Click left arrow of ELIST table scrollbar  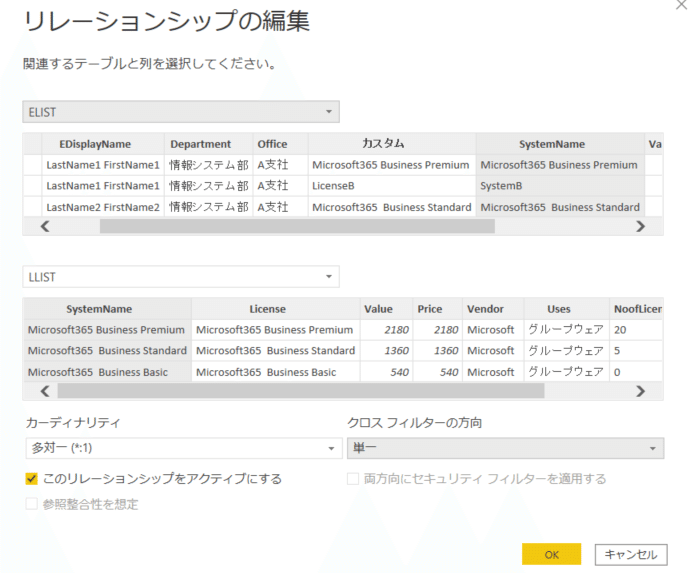45,227
